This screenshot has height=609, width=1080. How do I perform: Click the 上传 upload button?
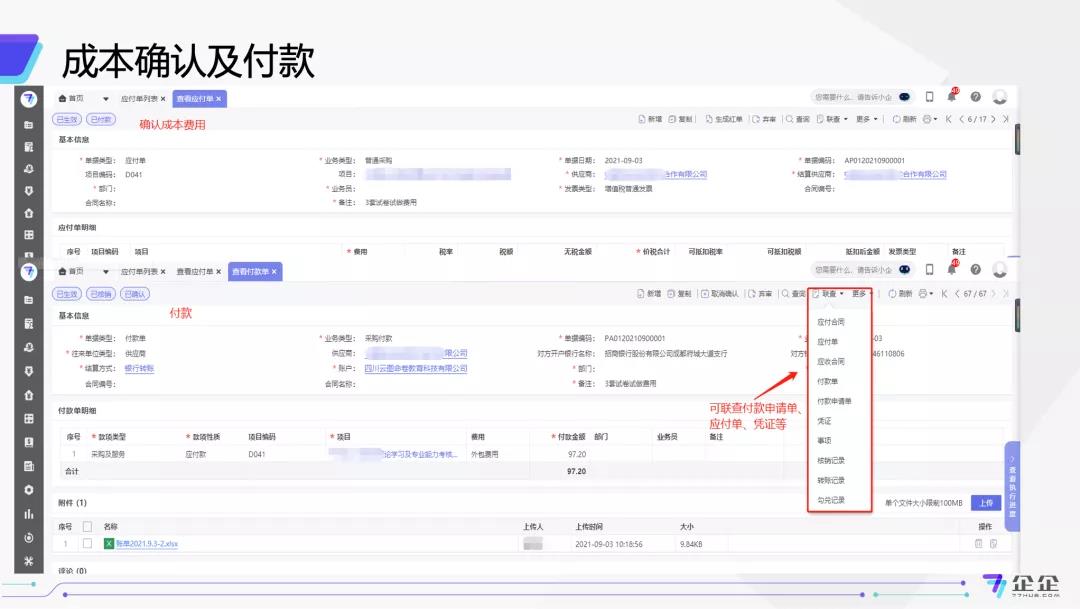point(986,503)
